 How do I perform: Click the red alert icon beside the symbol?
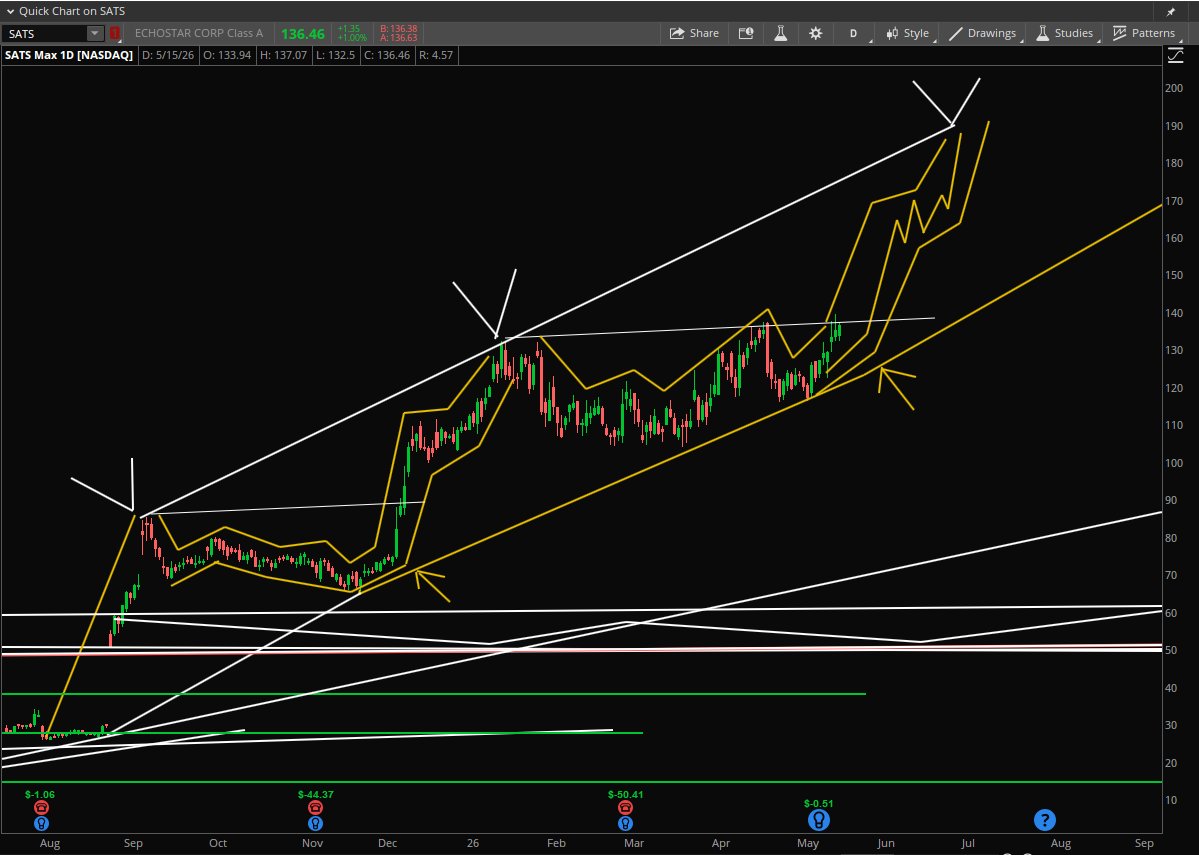tap(115, 34)
